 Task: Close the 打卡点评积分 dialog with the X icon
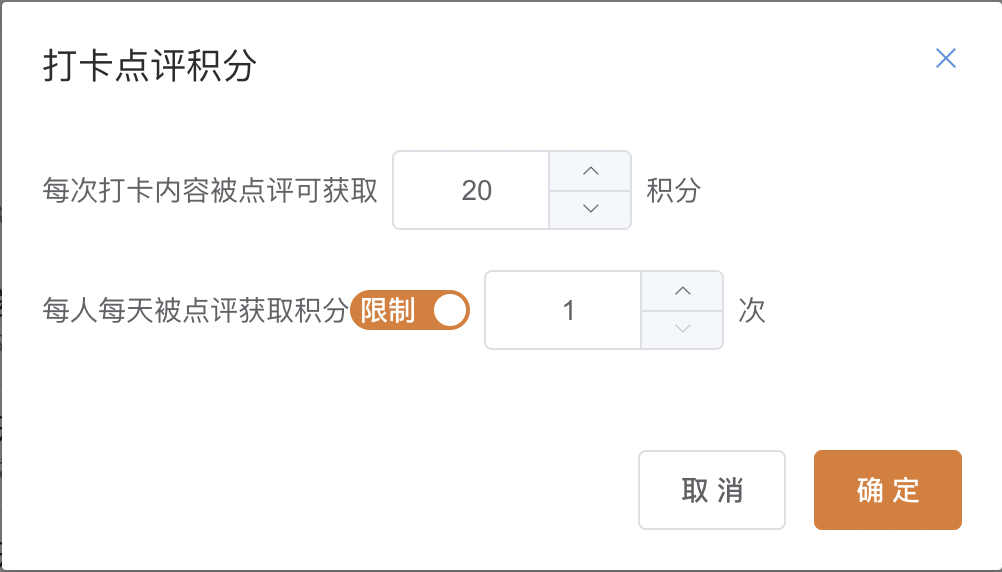point(945,58)
